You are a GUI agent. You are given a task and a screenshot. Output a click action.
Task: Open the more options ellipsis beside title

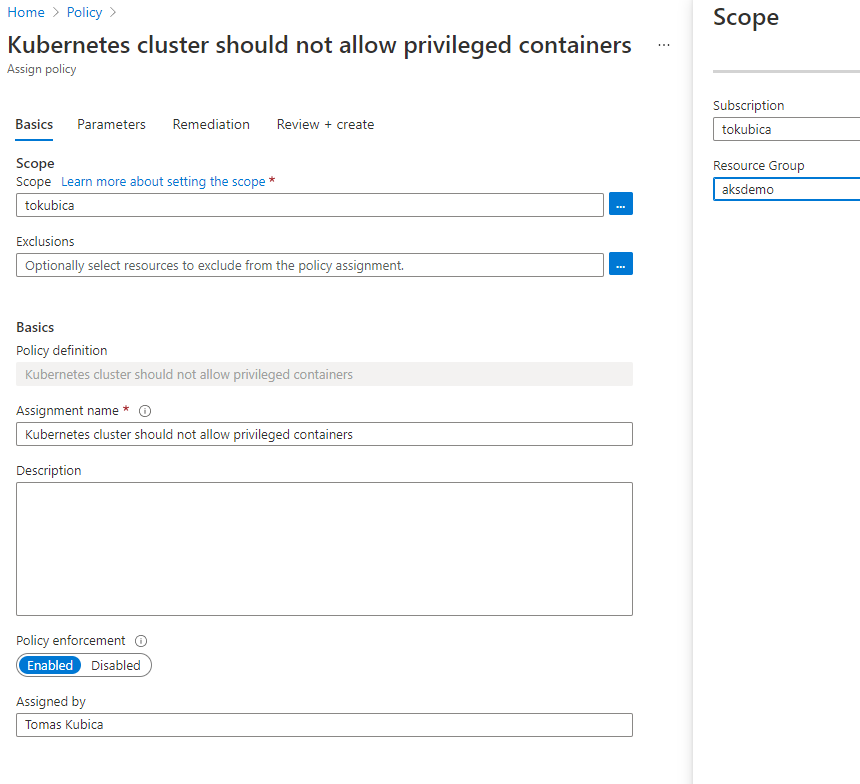tap(664, 46)
